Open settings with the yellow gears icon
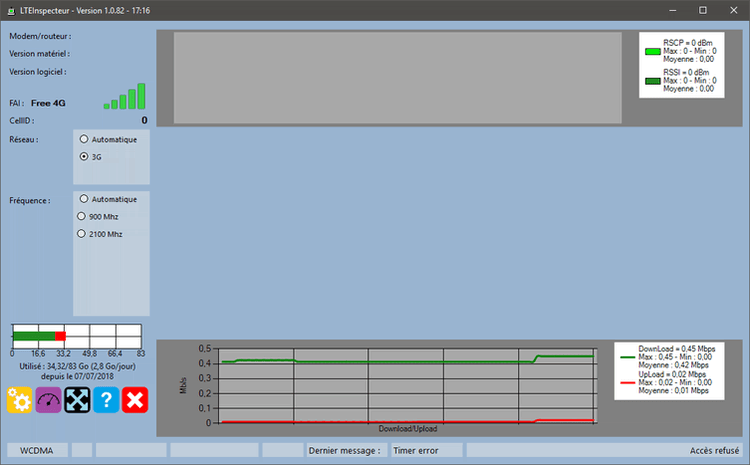Image resolution: width=750 pixels, height=465 pixels. click(20, 400)
